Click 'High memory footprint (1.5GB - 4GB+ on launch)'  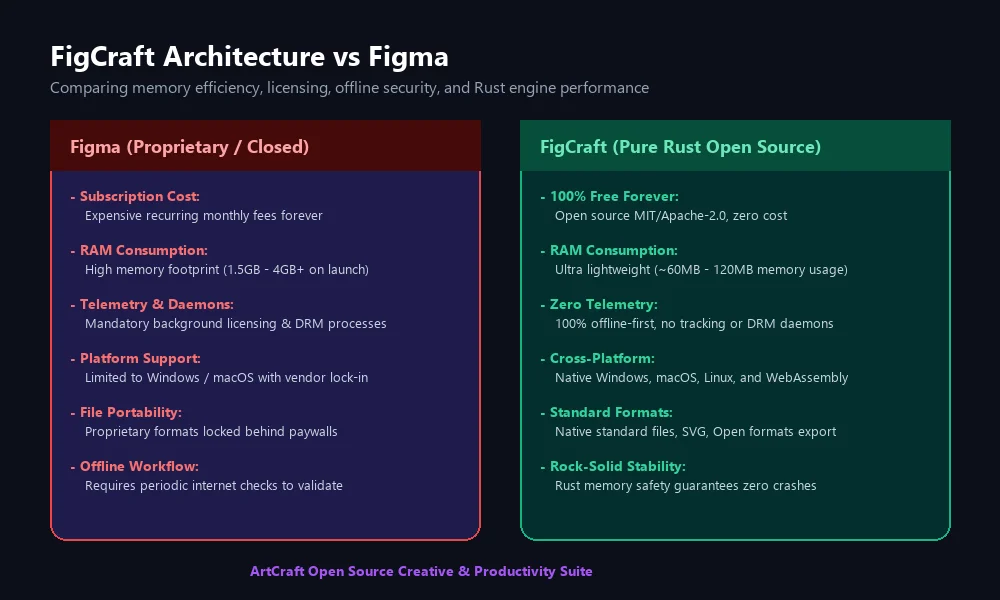point(226,270)
